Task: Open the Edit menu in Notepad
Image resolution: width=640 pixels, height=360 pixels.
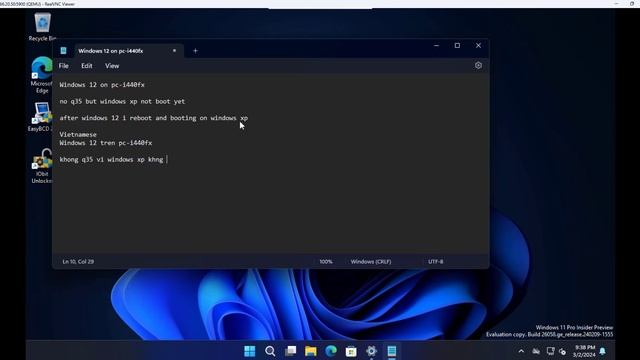Action: point(87,66)
